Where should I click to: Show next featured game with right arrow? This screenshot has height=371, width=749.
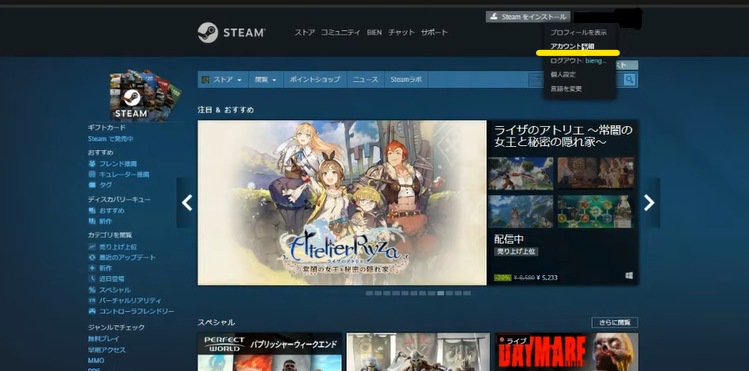(x=649, y=203)
